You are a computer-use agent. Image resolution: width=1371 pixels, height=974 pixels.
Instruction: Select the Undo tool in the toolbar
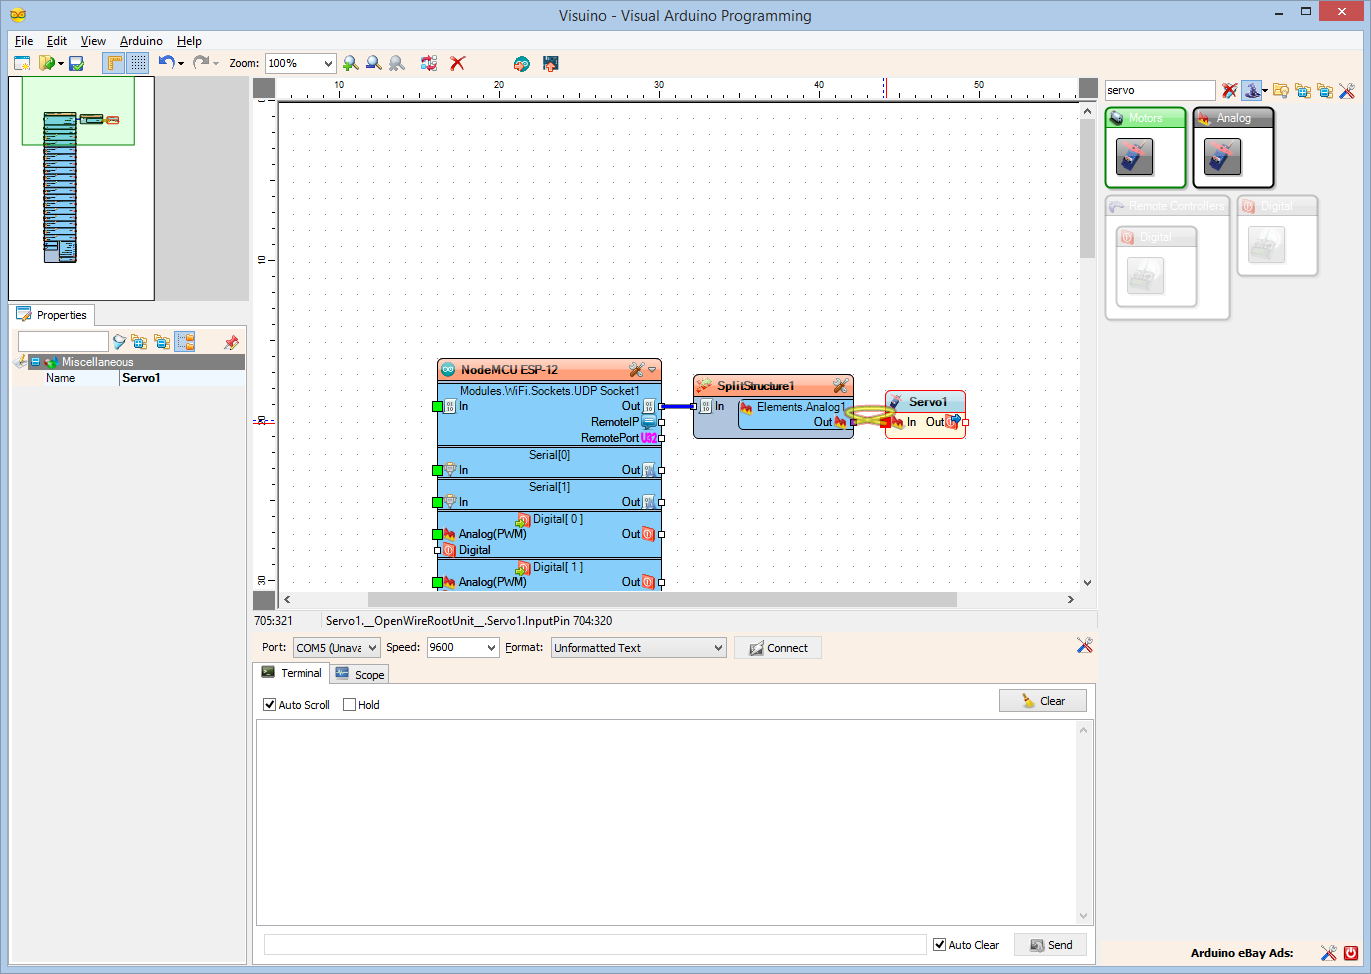click(165, 63)
